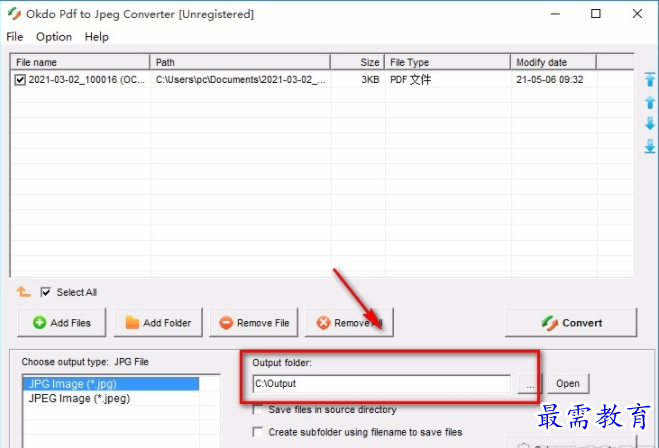Maximize the Okdo converter window
The width and height of the screenshot is (659, 448).
coord(596,14)
